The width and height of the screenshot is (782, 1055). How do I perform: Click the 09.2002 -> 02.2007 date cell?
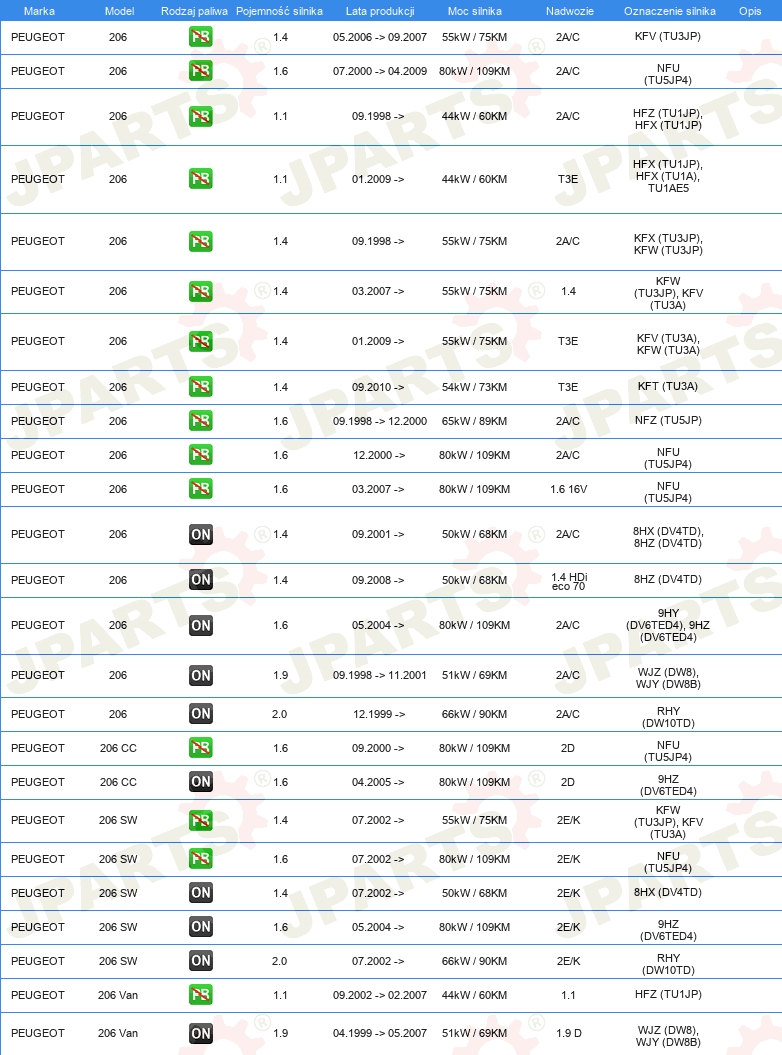point(380,995)
